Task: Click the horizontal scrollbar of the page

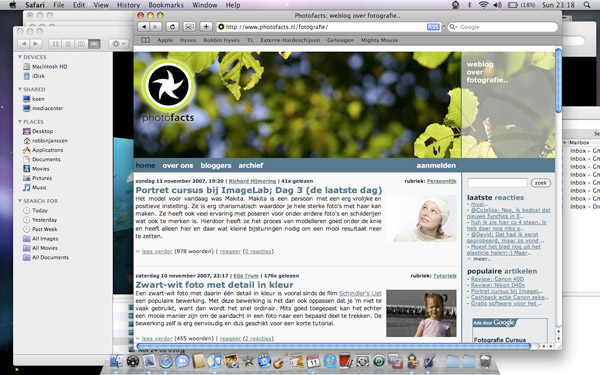Action: coord(333,346)
